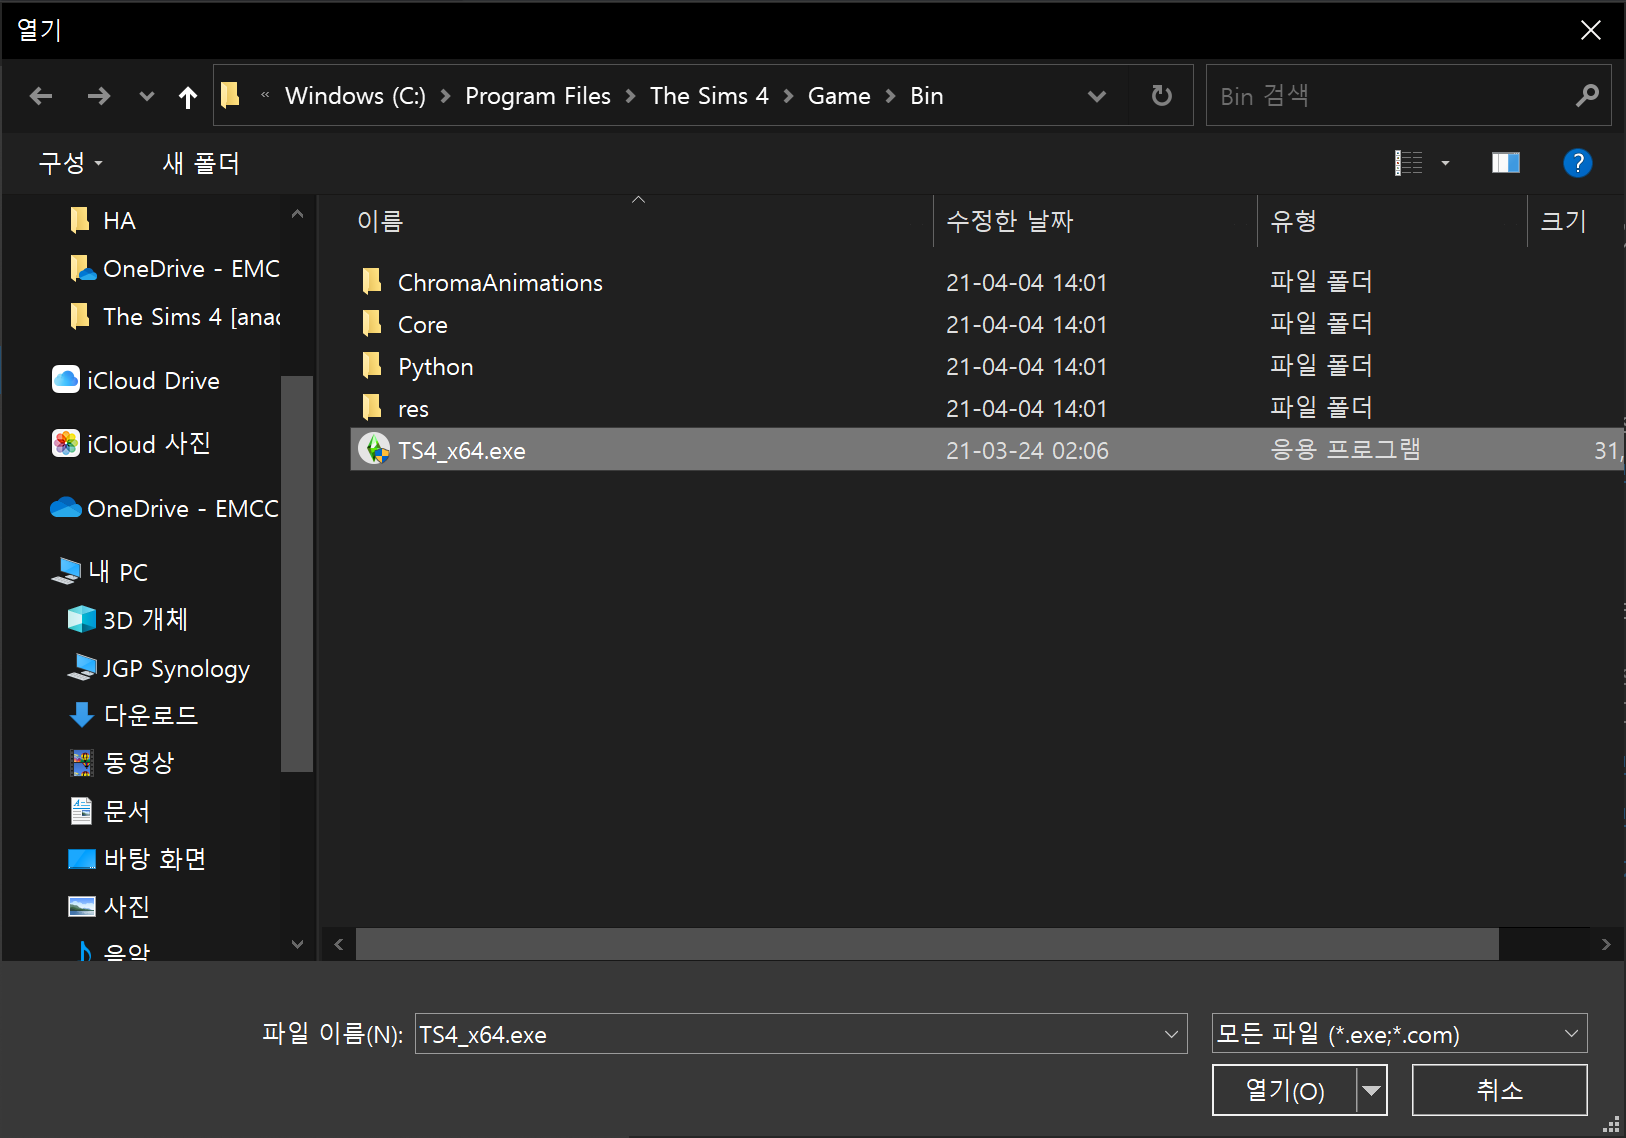
Task: Open JGP Synology network location
Action: point(159,668)
